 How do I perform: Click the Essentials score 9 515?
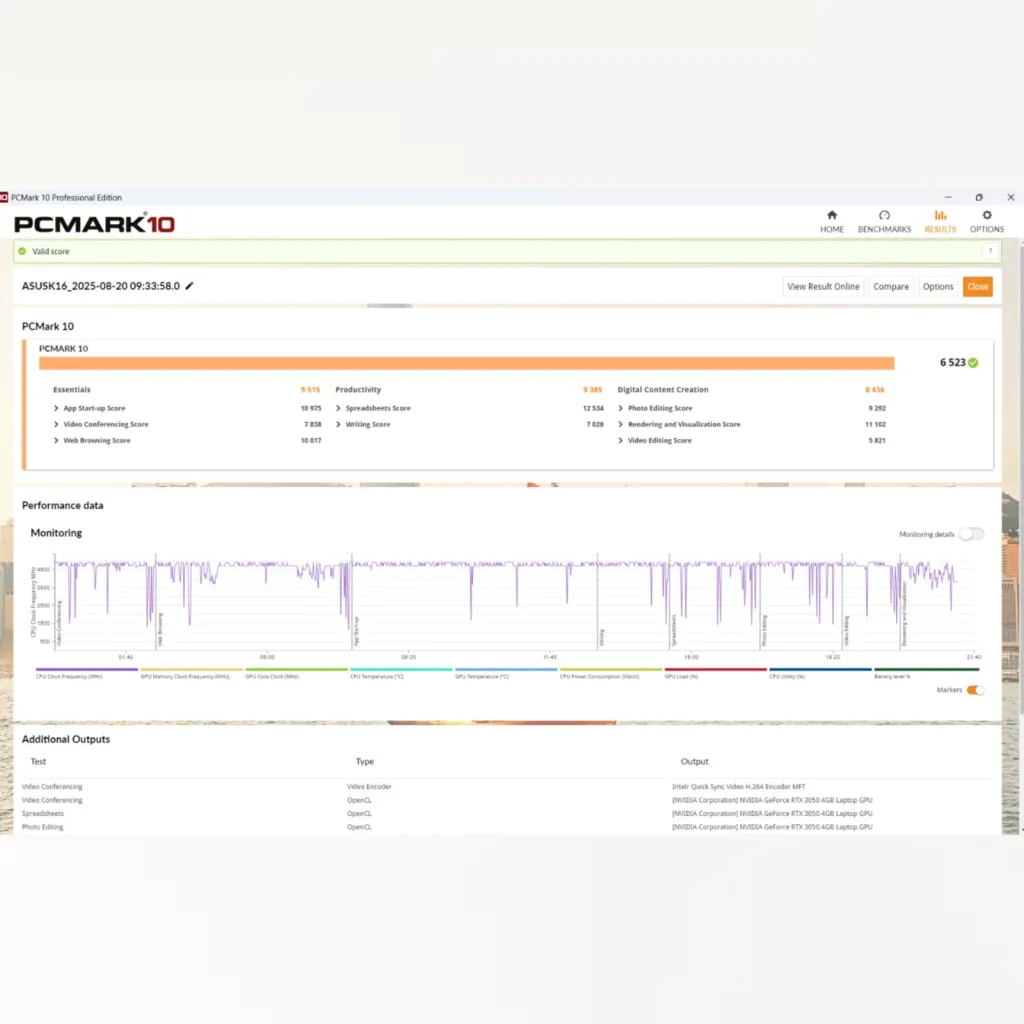(x=310, y=390)
